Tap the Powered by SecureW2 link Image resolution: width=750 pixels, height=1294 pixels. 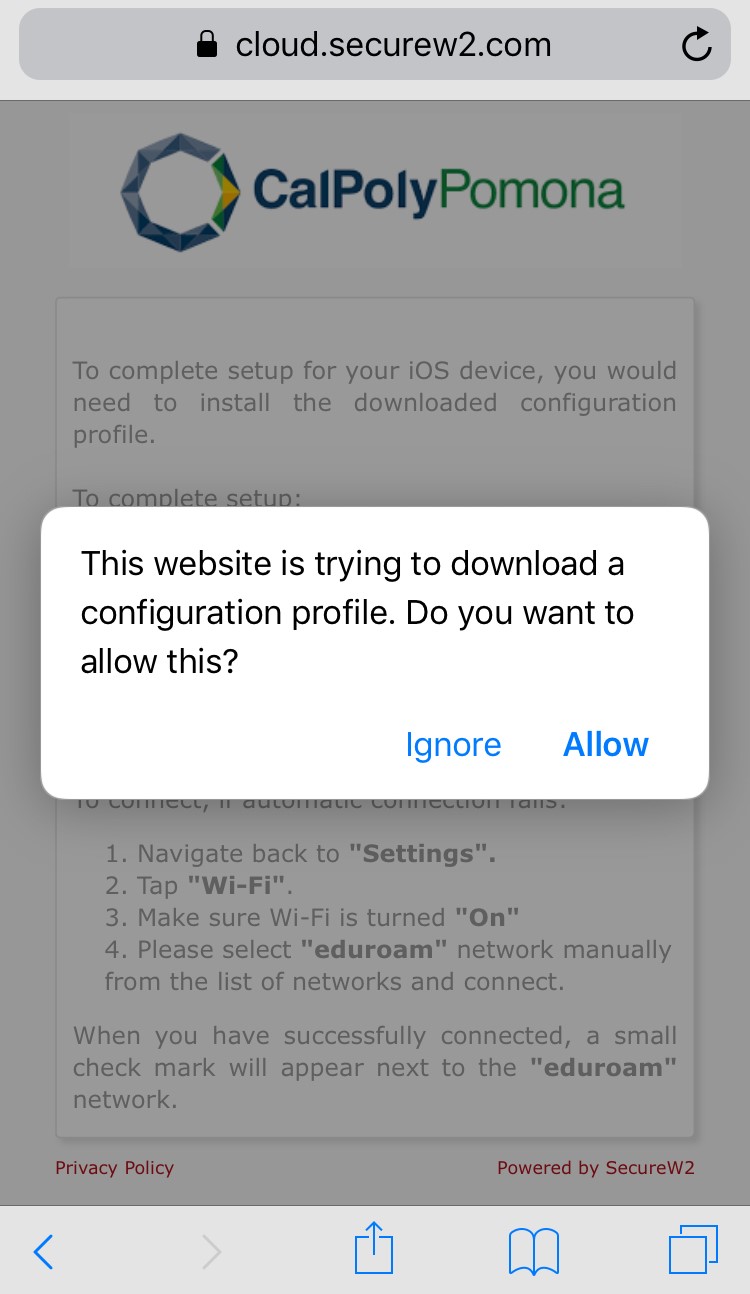595,1167
